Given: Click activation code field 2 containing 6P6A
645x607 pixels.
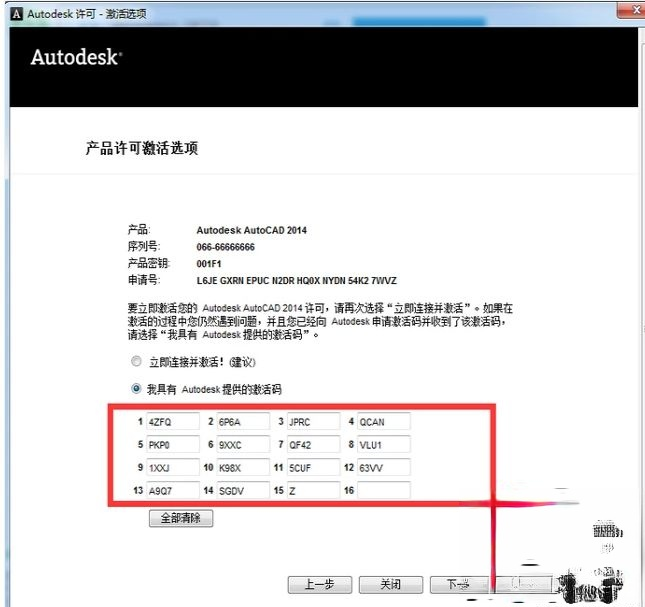Looking at the screenshot, I should tap(243, 422).
